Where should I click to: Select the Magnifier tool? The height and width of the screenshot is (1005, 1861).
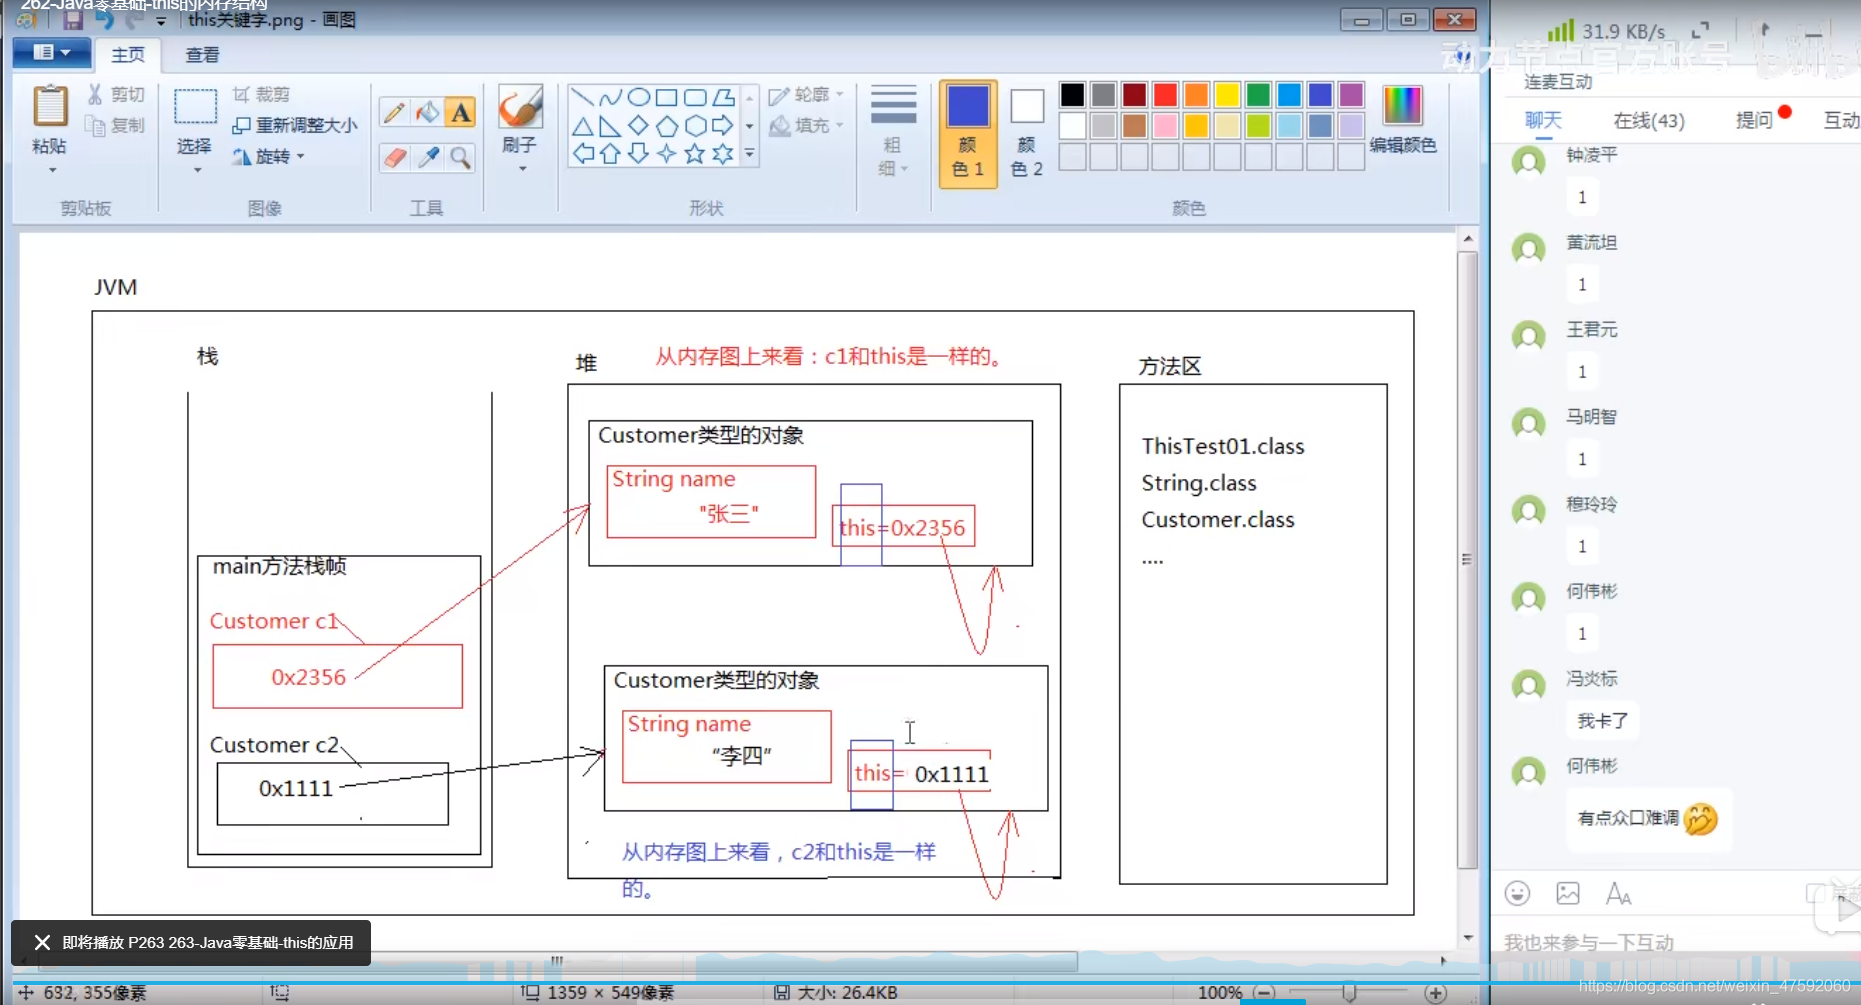[460, 157]
